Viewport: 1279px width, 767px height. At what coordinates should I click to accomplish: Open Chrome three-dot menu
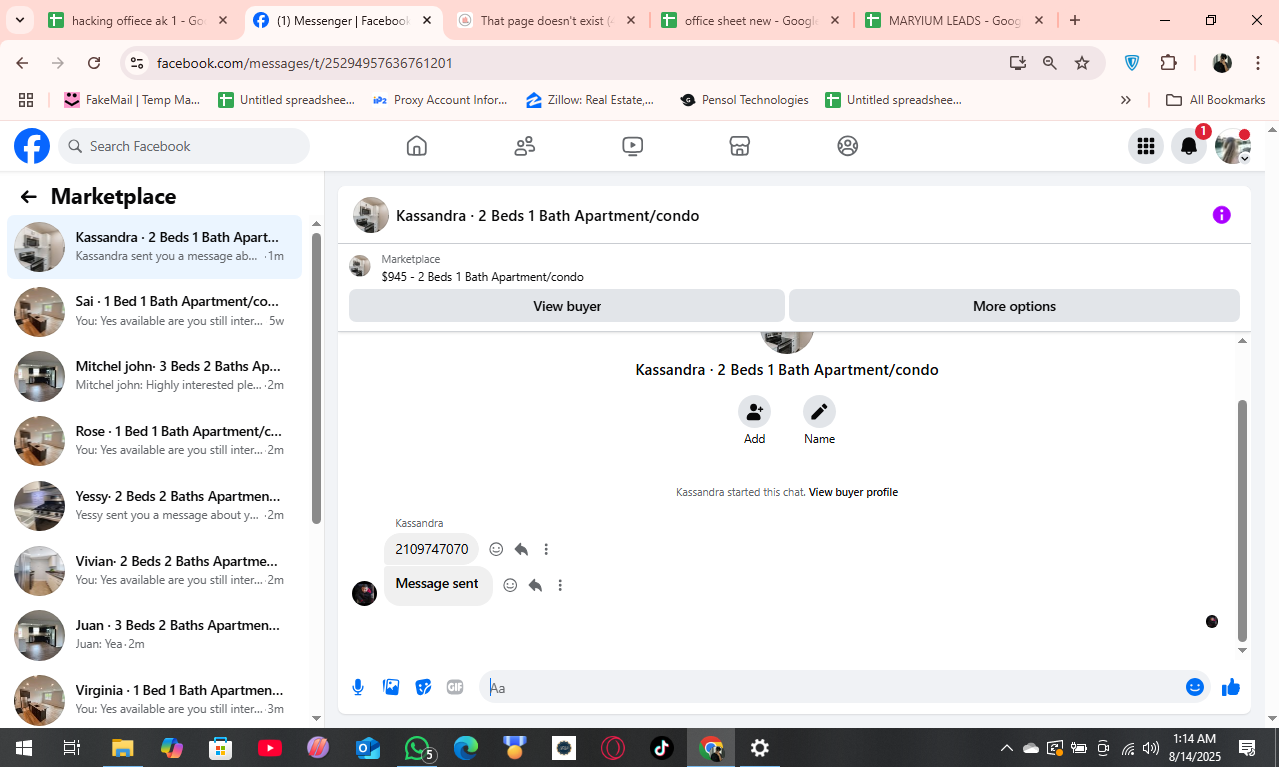(1258, 63)
